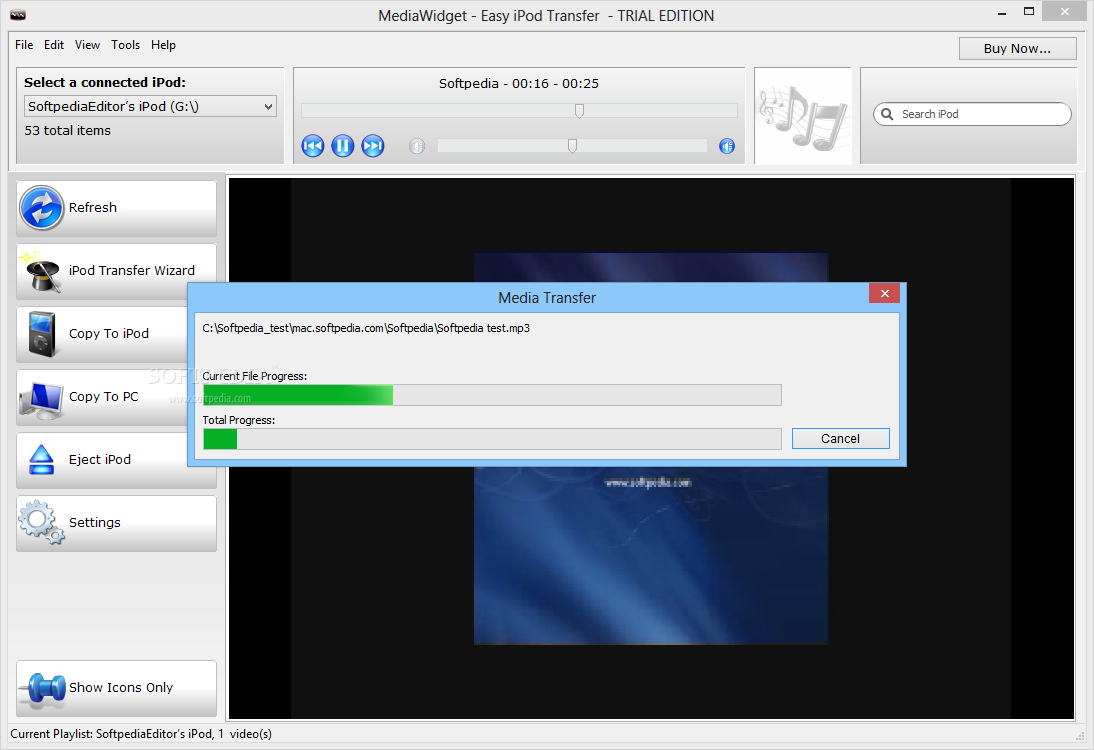Click the gears Settings icon
This screenshot has height=750, width=1094.
click(42, 522)
